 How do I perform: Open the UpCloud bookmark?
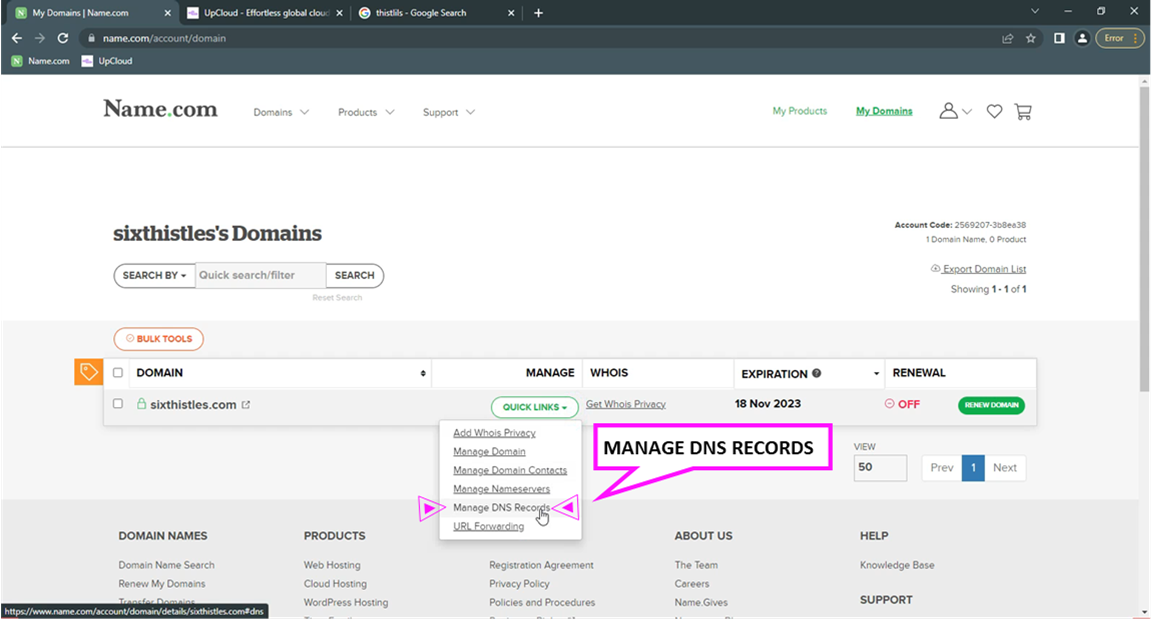tap(107, 61)
